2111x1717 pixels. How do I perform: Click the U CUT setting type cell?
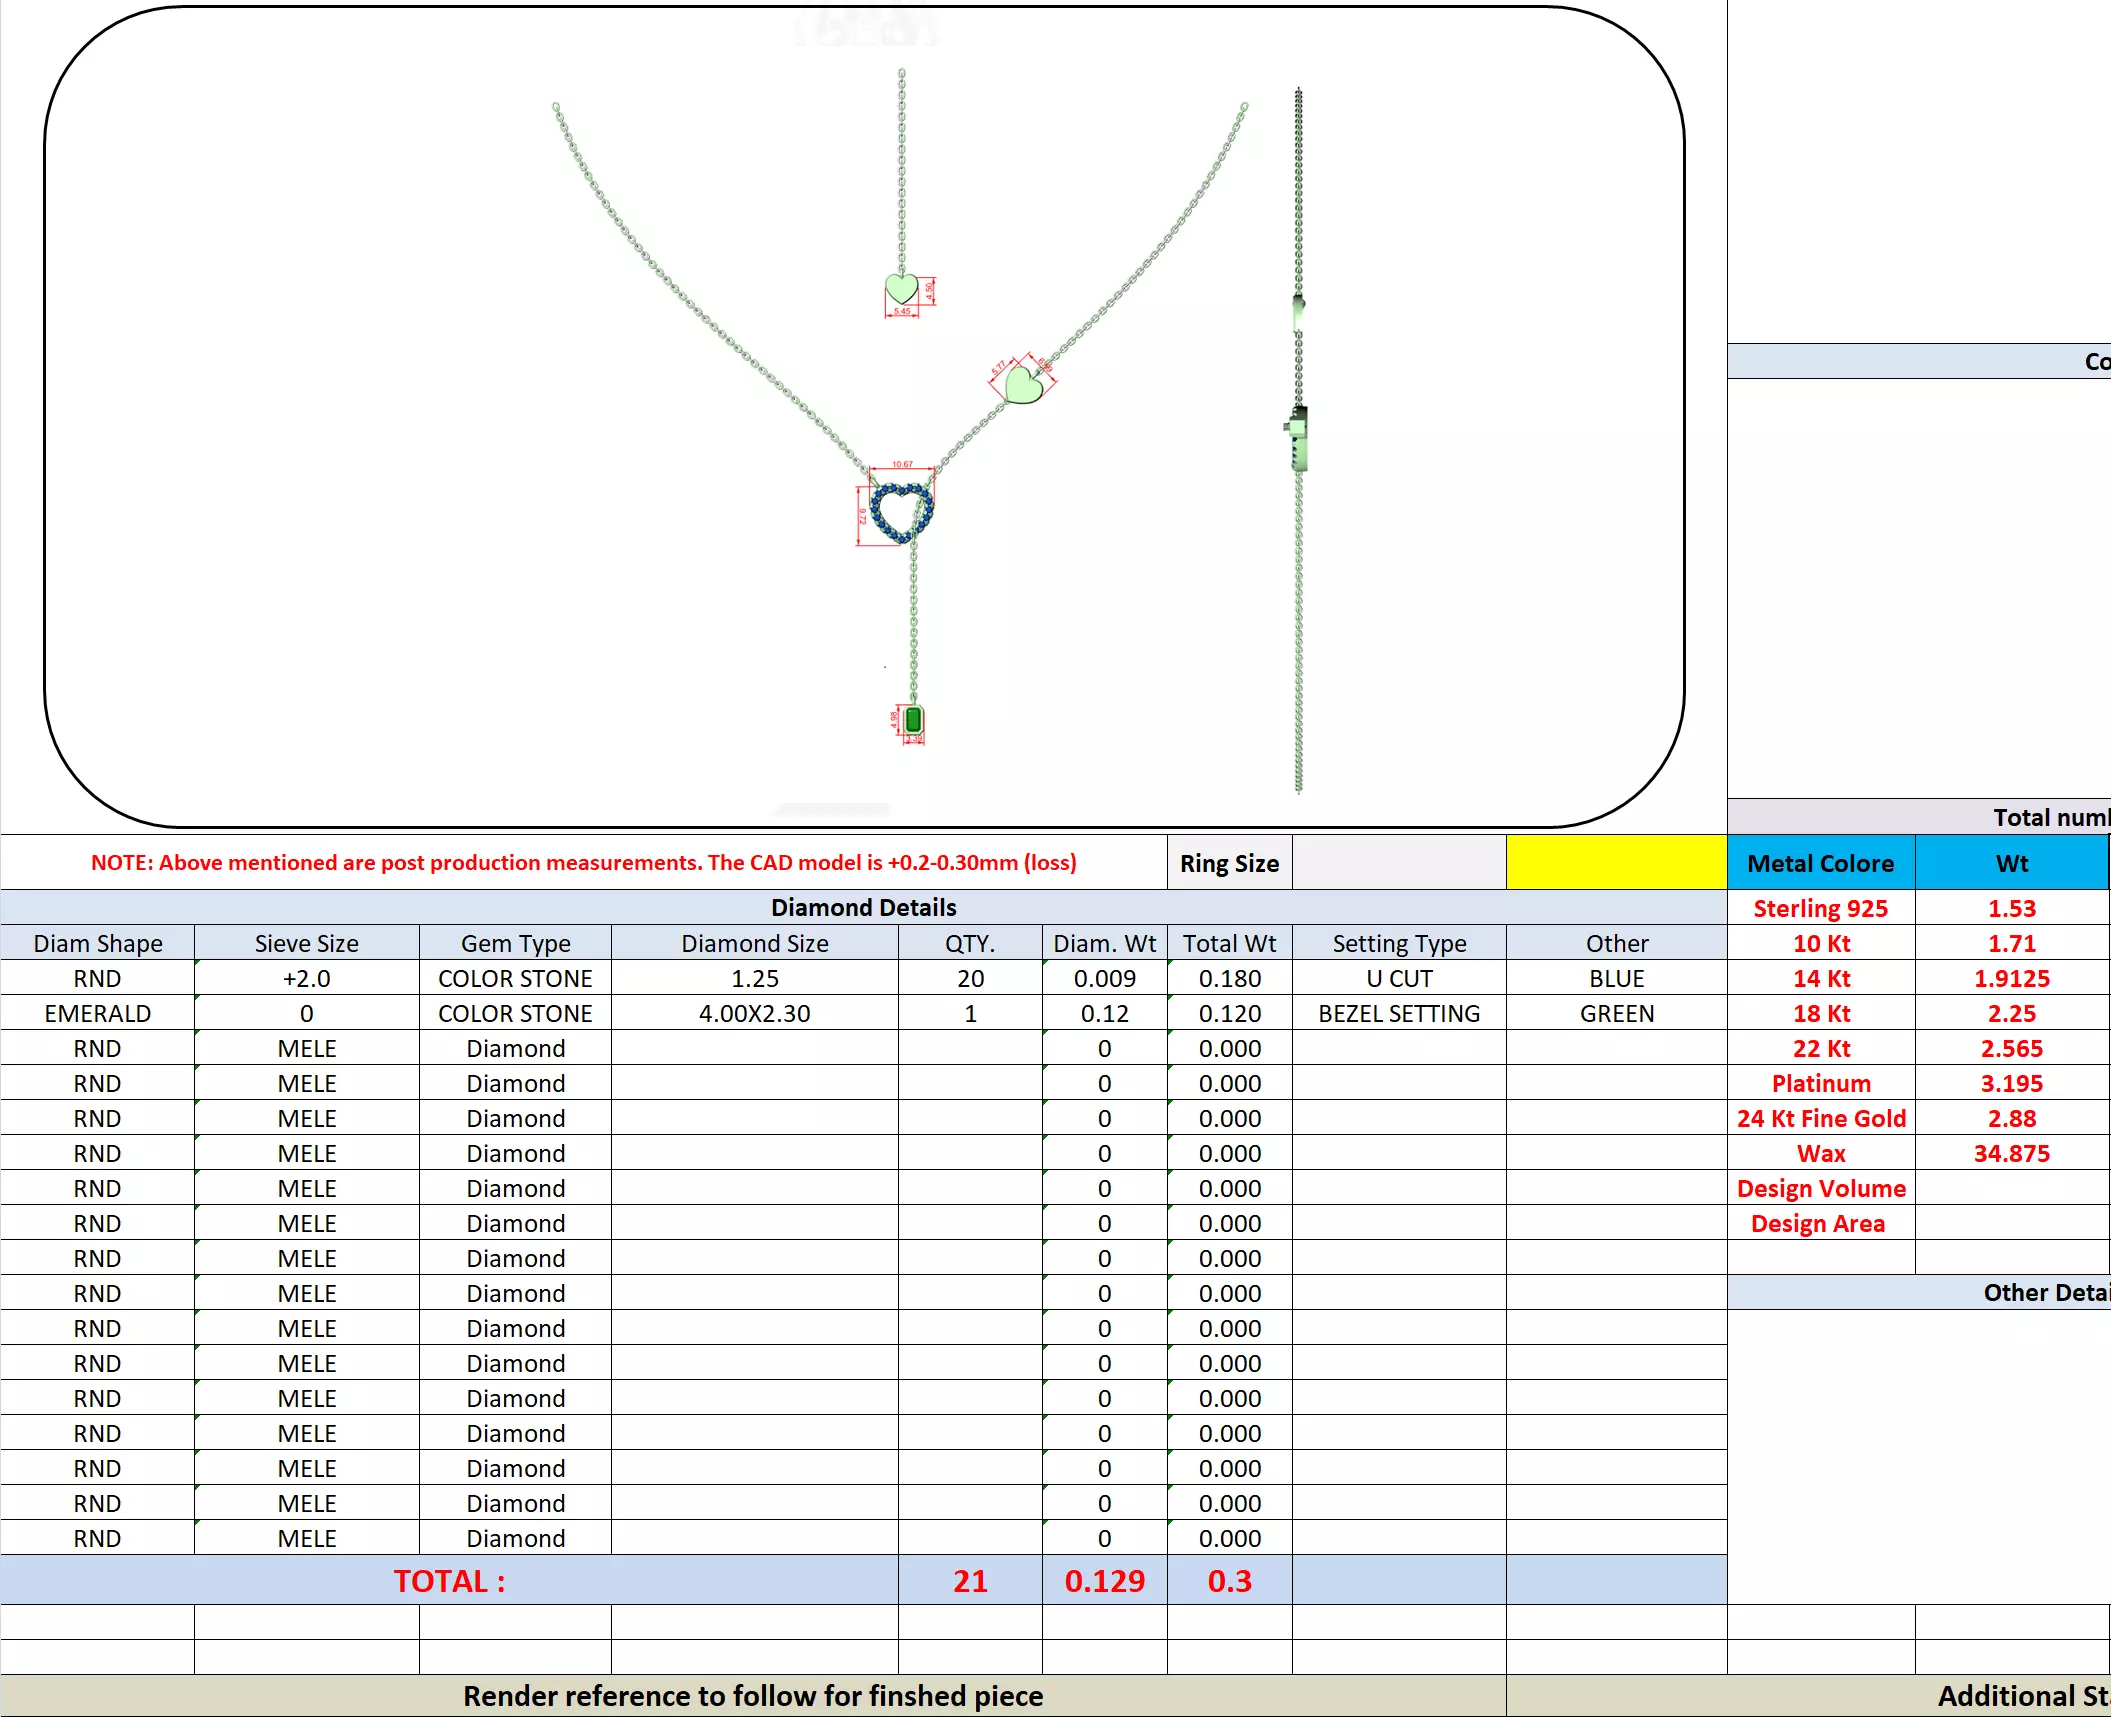1398,978
